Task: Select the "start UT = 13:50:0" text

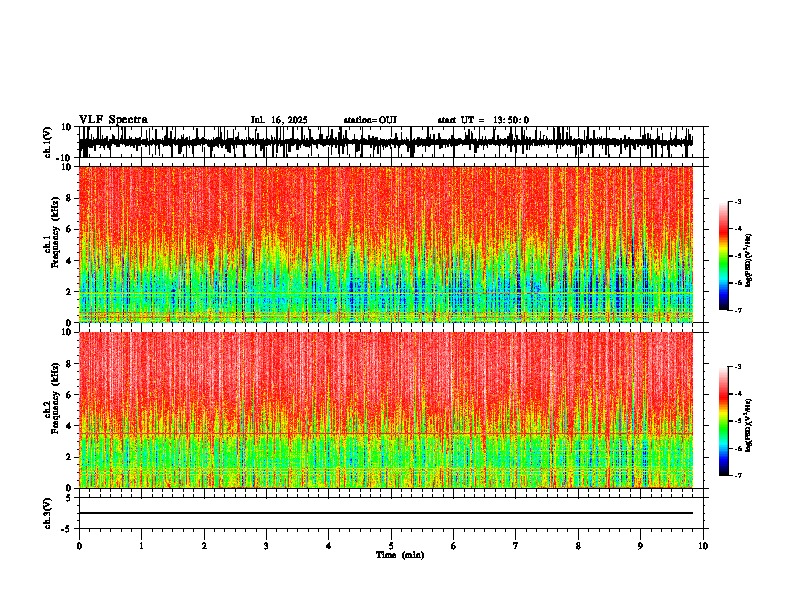Action: pos(483,120)
